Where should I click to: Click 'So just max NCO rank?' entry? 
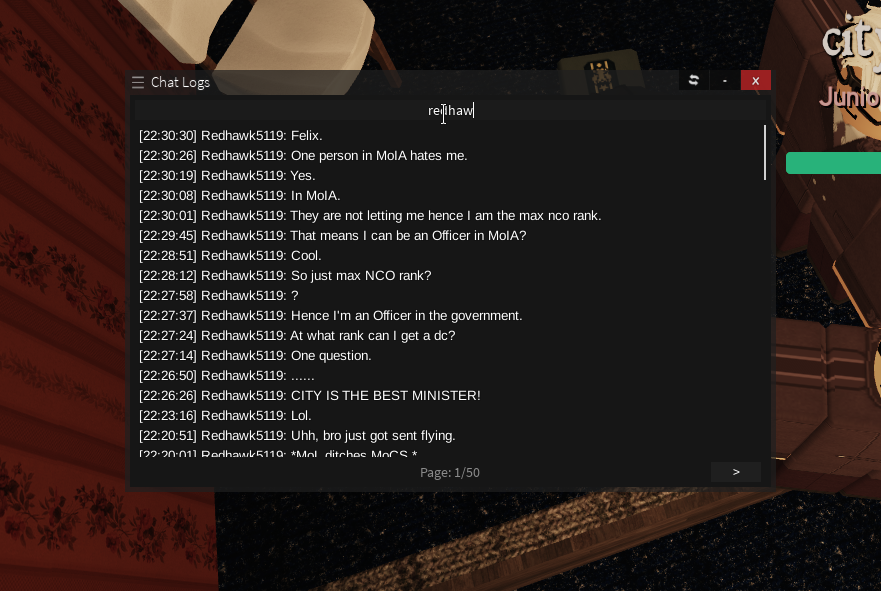coord(285,276)
